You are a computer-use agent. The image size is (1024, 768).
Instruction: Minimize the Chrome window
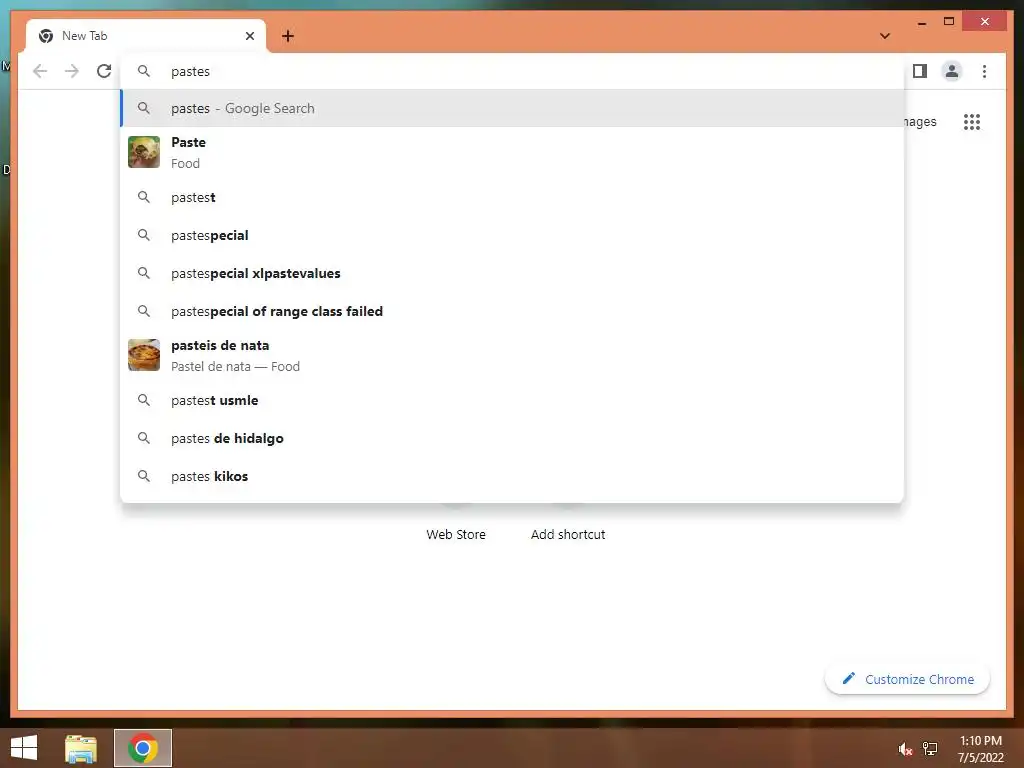coord(921,22)
